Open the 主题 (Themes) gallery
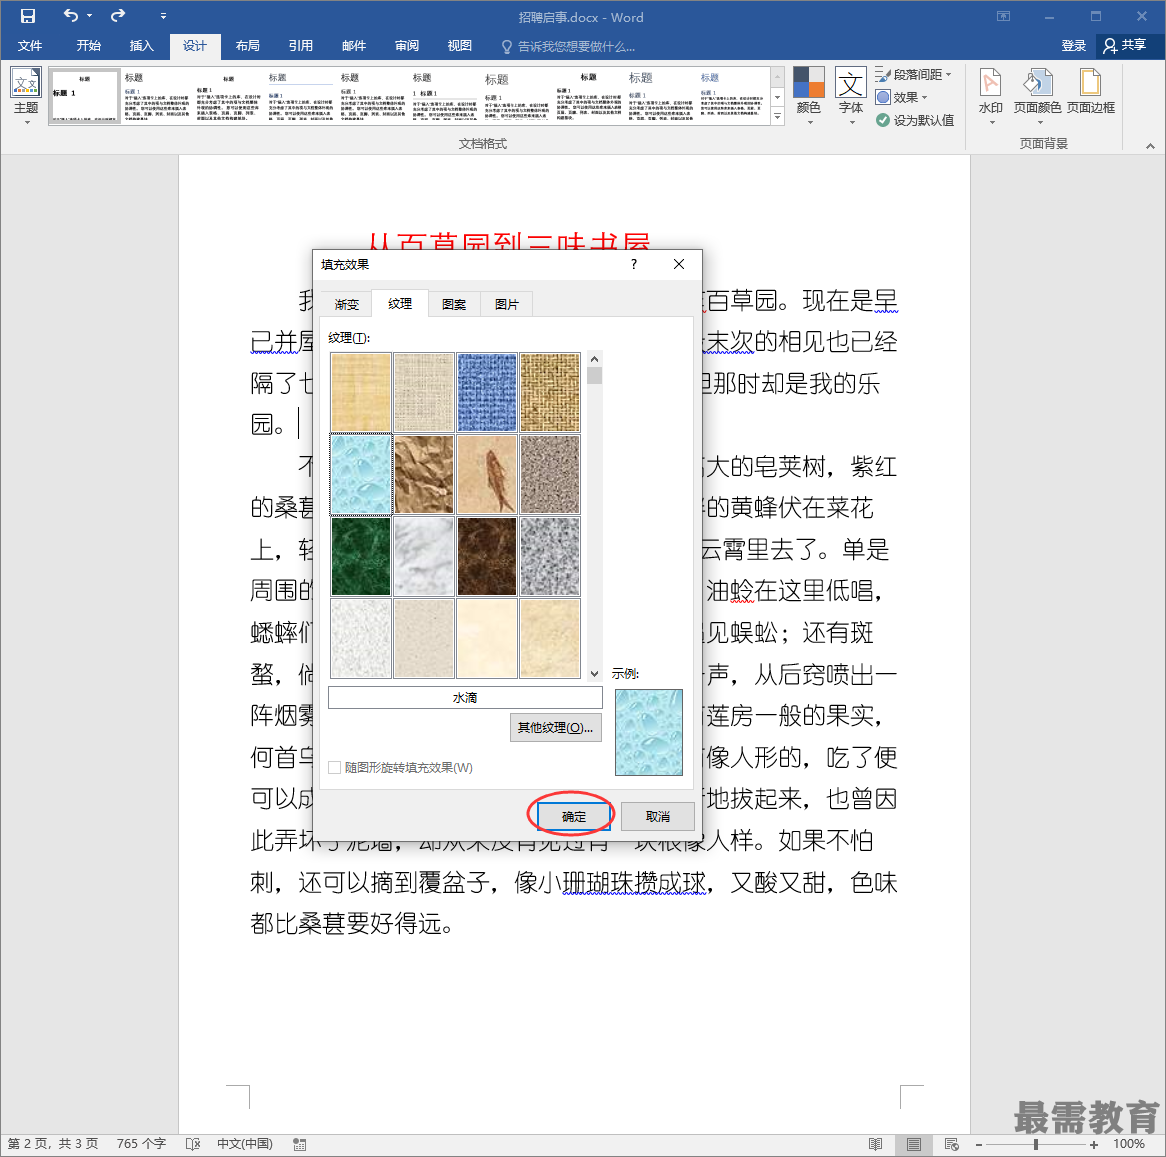The image size is (1166, 1157). [x=26, y=96]
